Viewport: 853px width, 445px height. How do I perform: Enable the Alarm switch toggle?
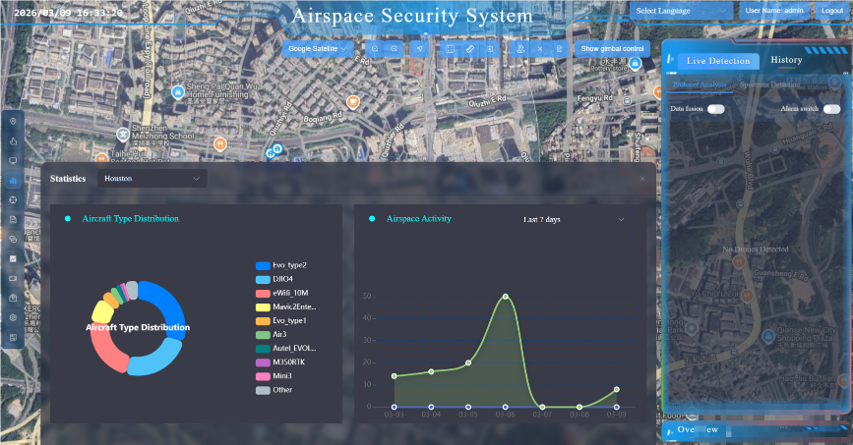(x=831, y=108)
